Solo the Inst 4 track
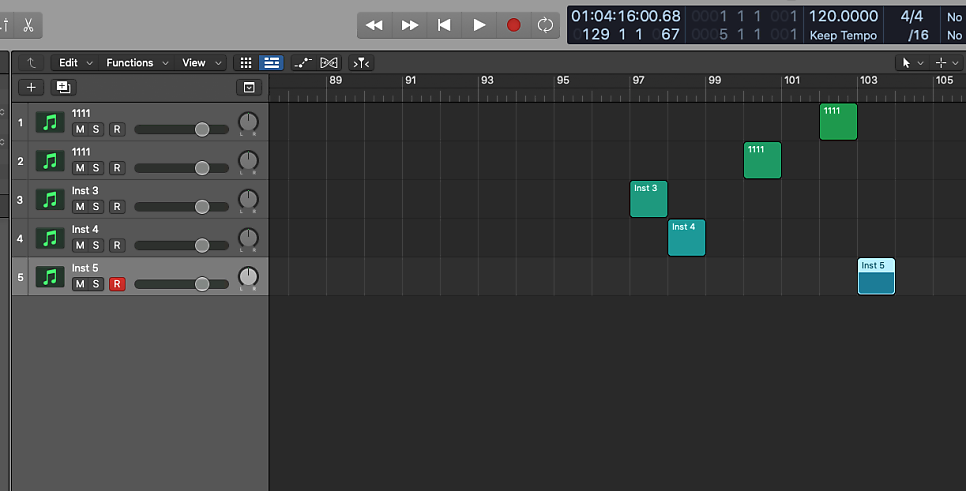The image size is (966, 491). pyautogui.click(x=95, y=246)
